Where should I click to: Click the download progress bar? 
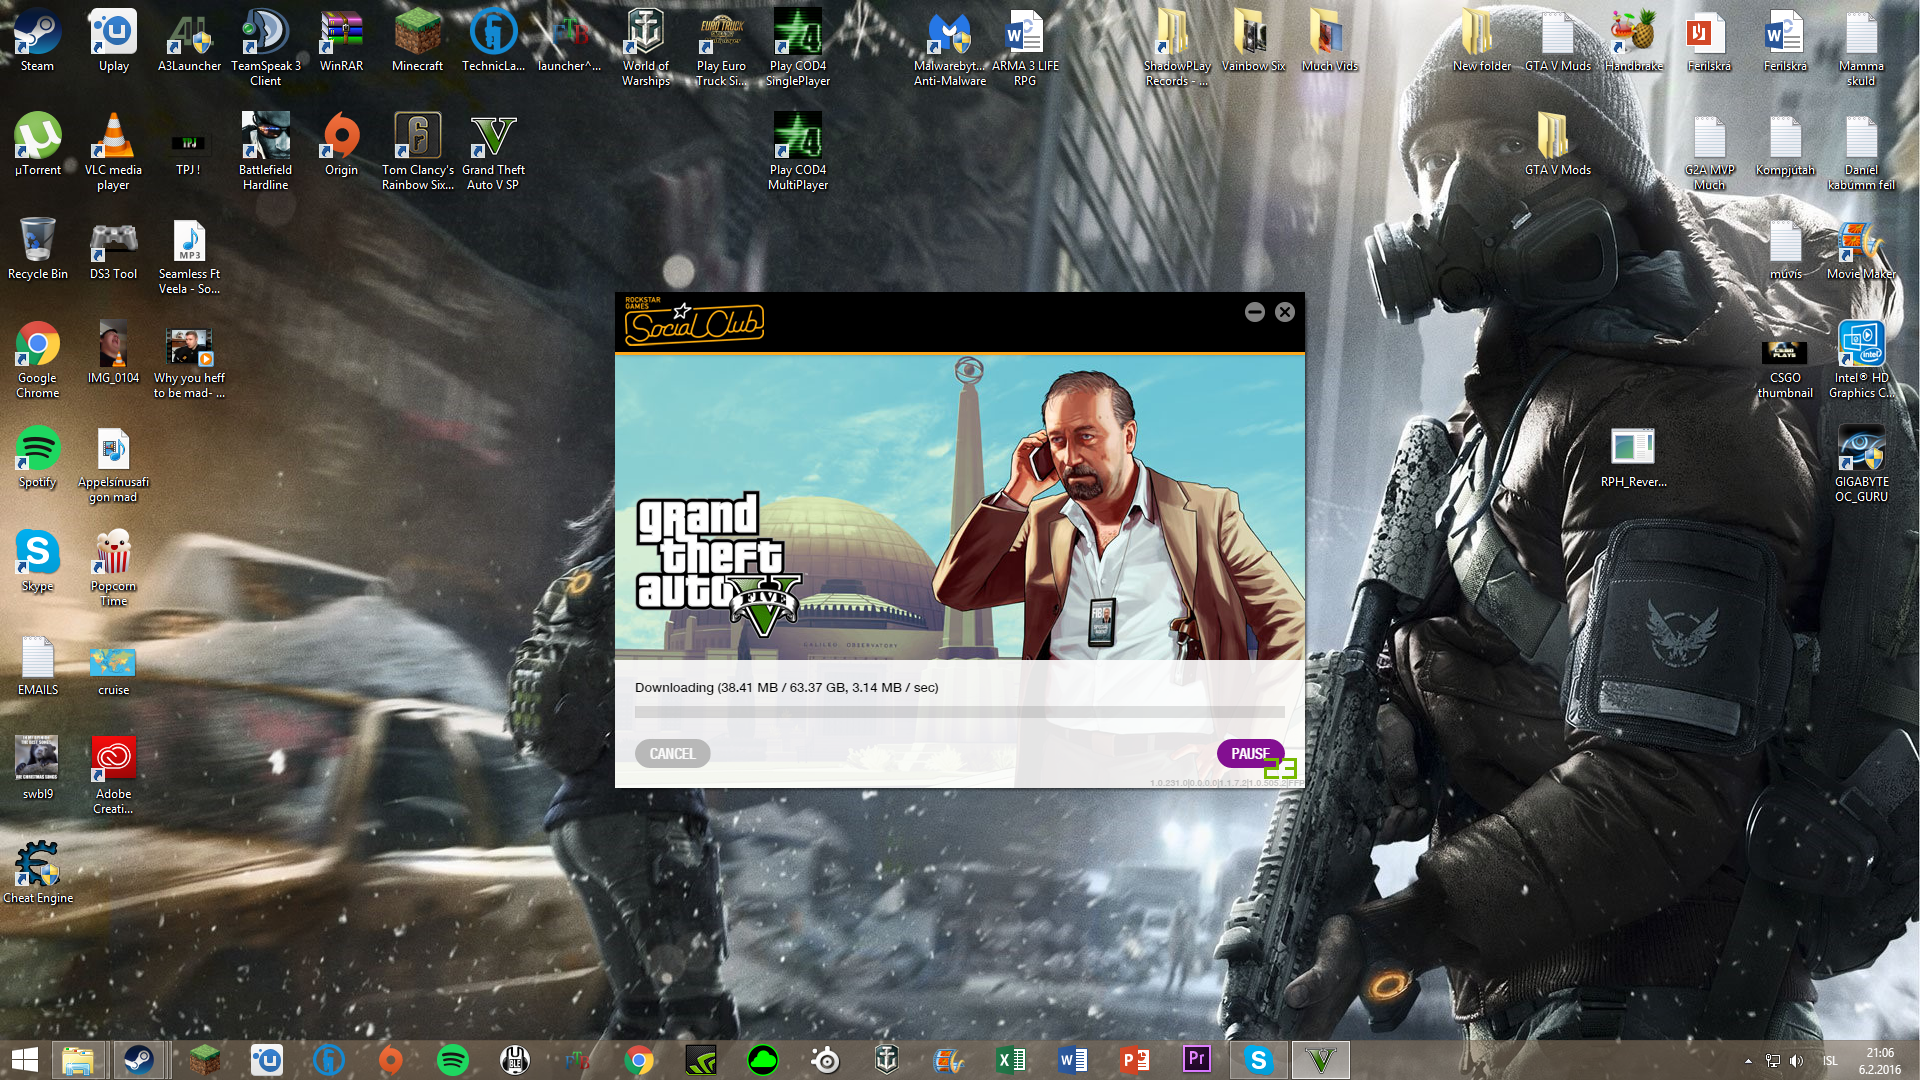pyautogui.click(x=959, y=712)
